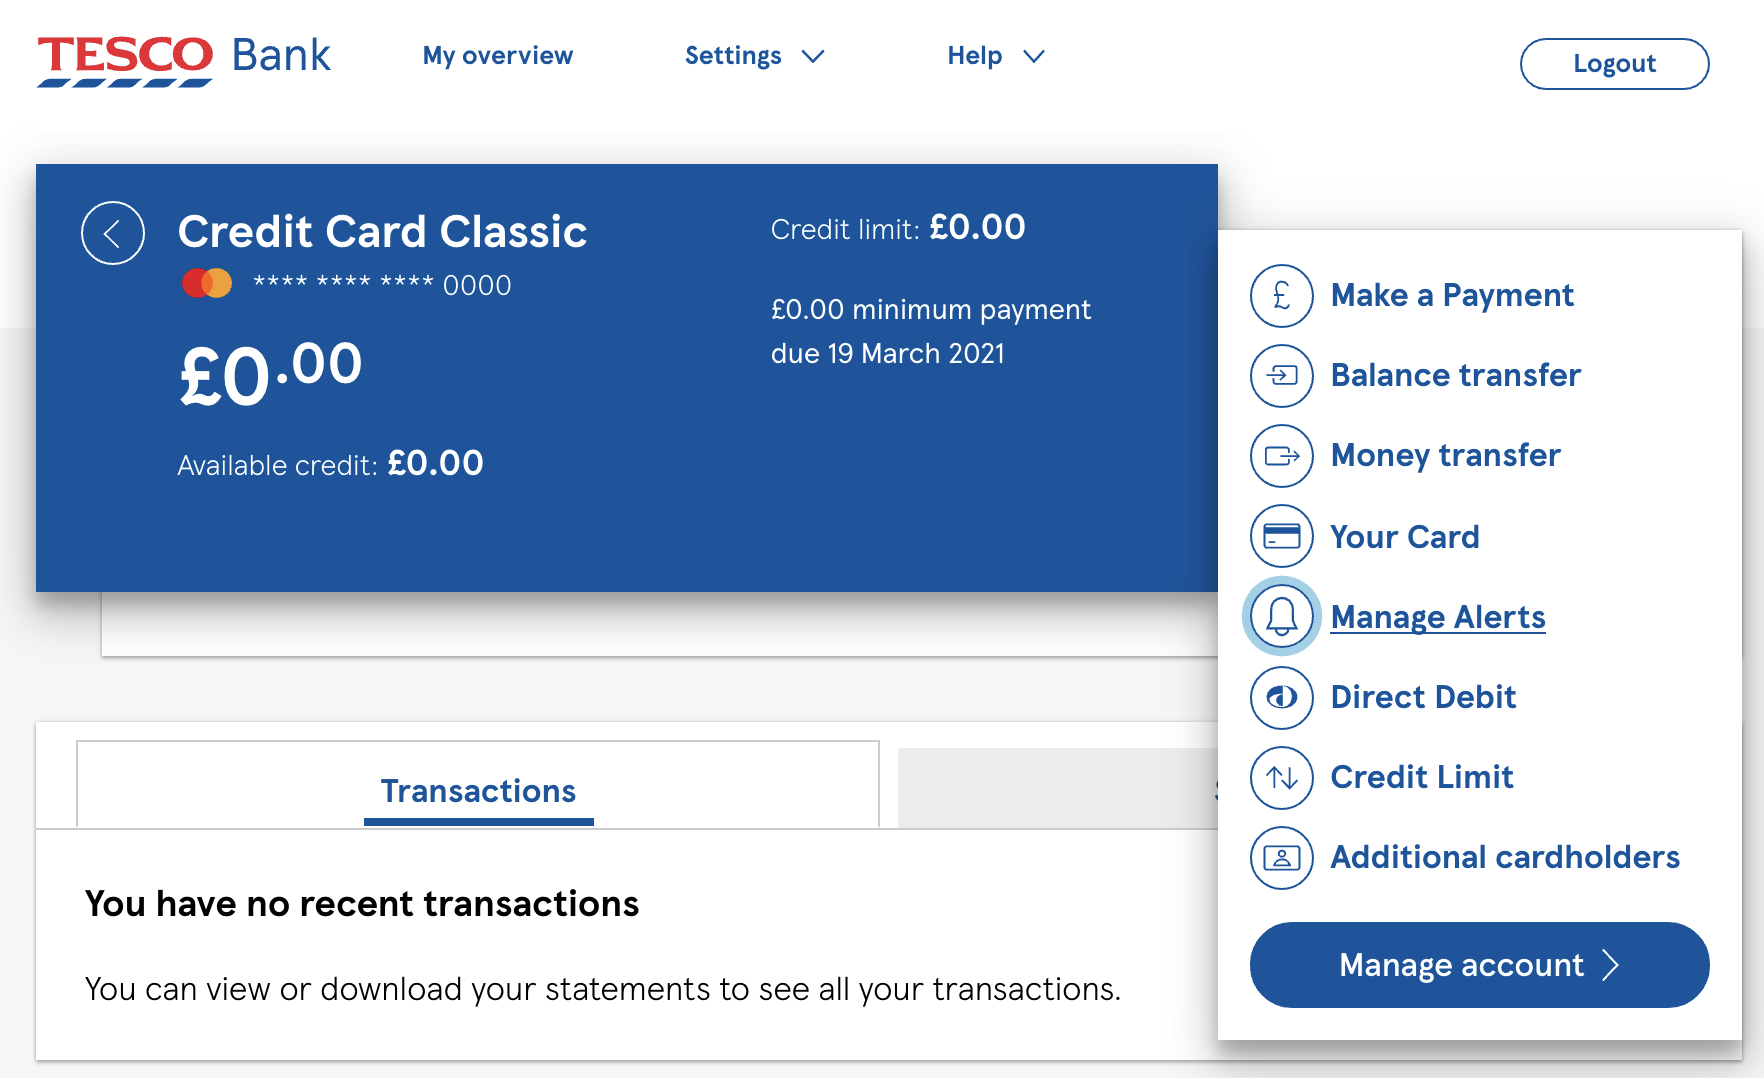The image size is (1764, 1078).
Task: Expand the Help dropdown menu
Action: click(995, 56)
